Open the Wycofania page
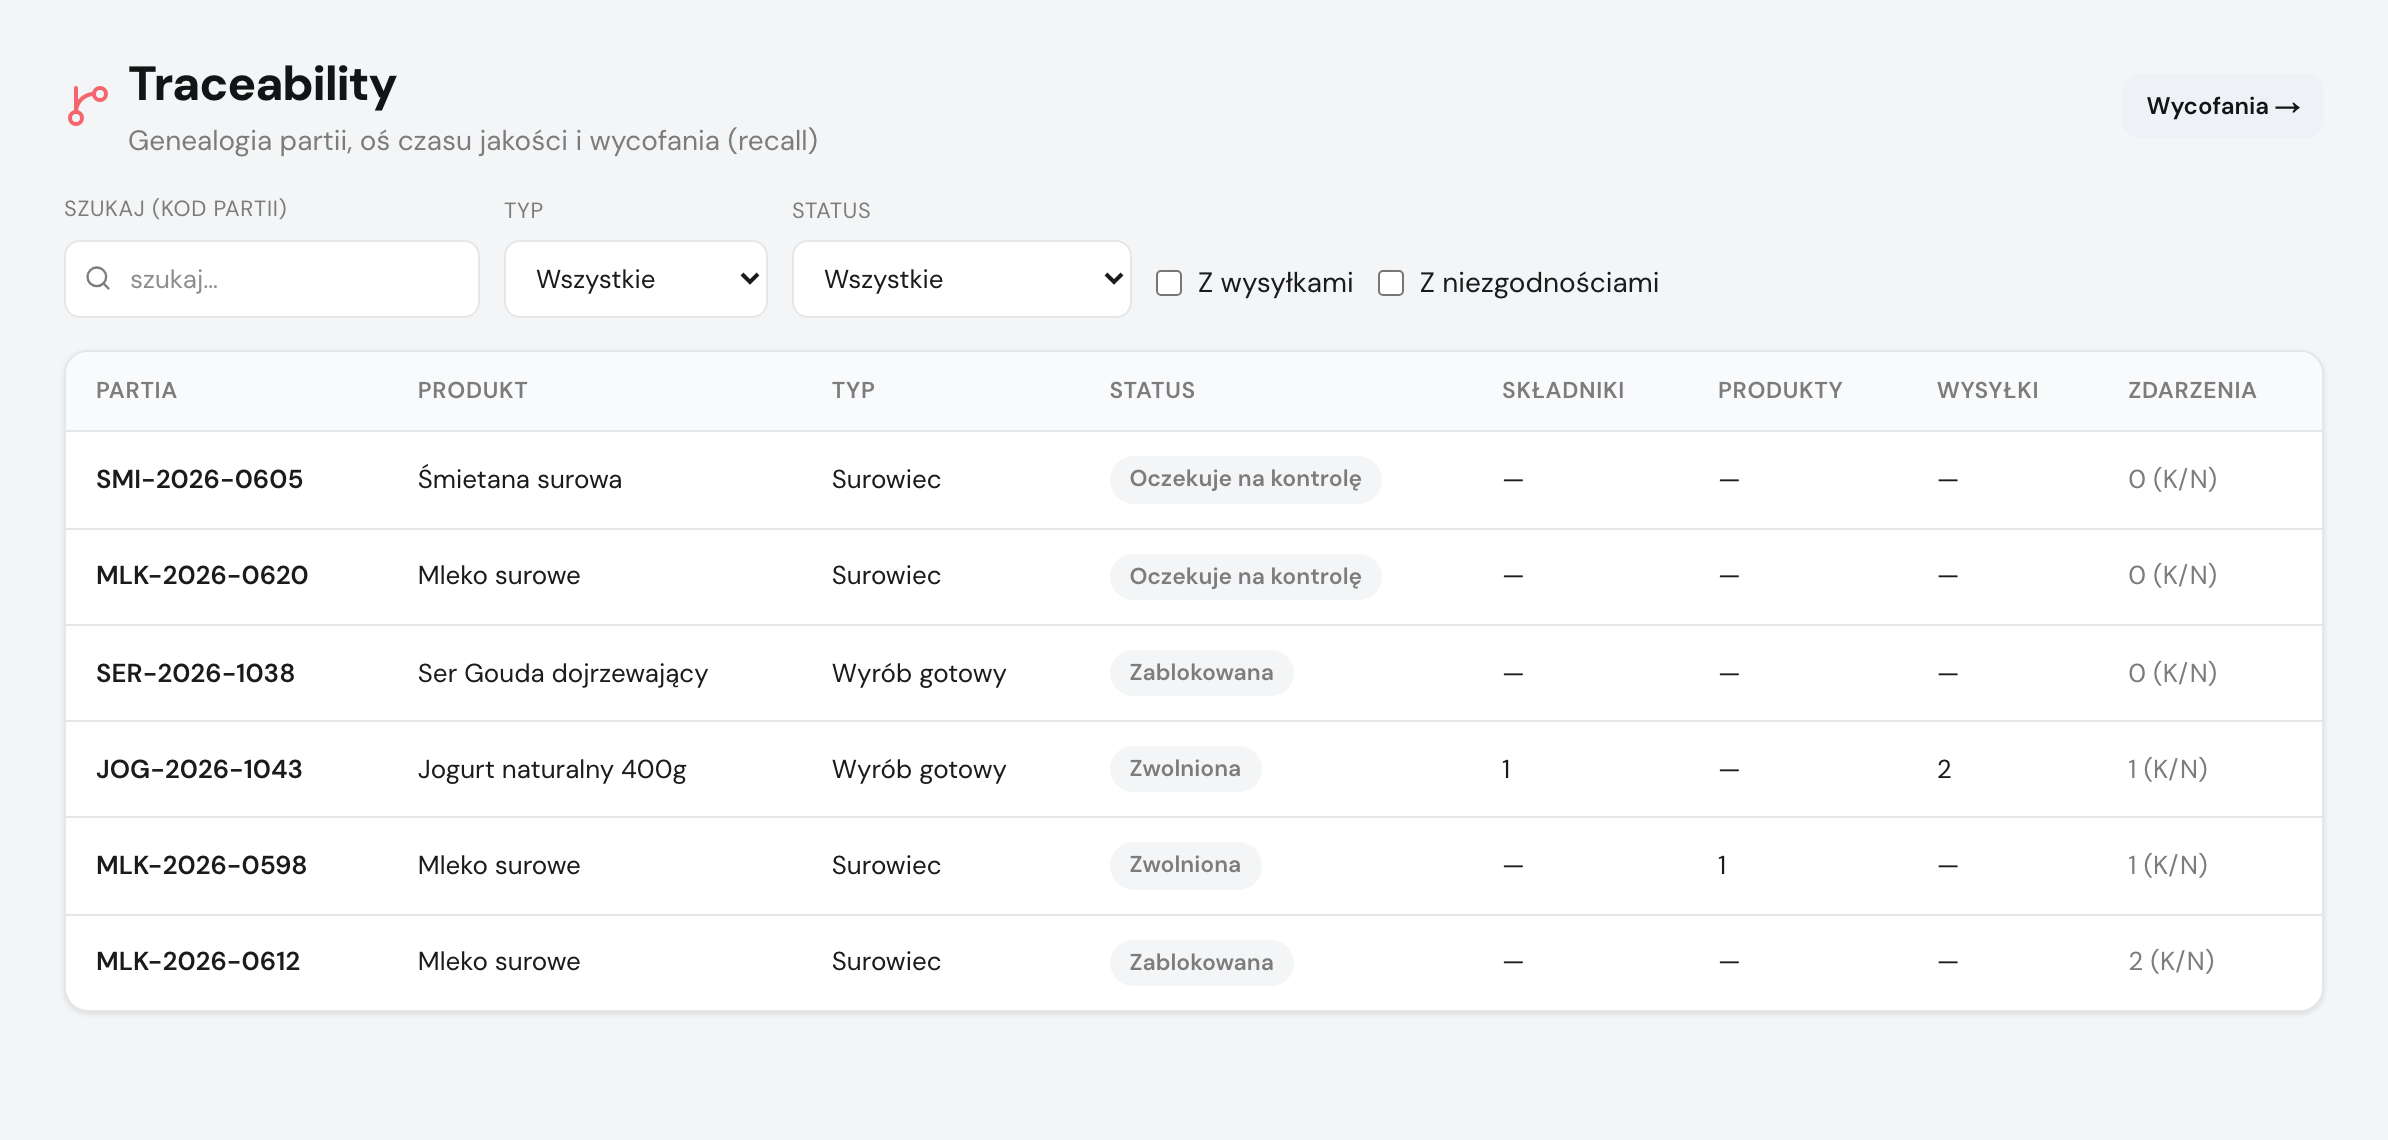 (x=2222, y=106)
